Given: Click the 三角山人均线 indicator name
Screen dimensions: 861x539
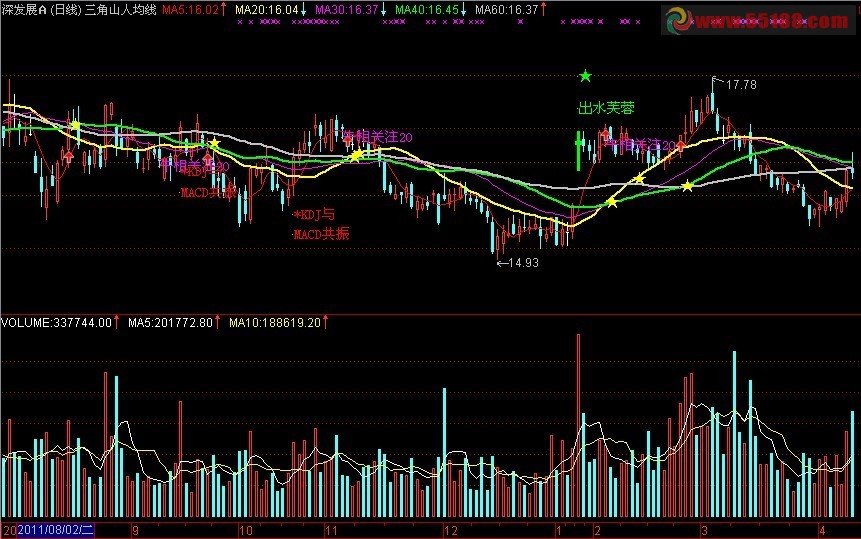Looking at the screenshot, I should tap(120, 9).
